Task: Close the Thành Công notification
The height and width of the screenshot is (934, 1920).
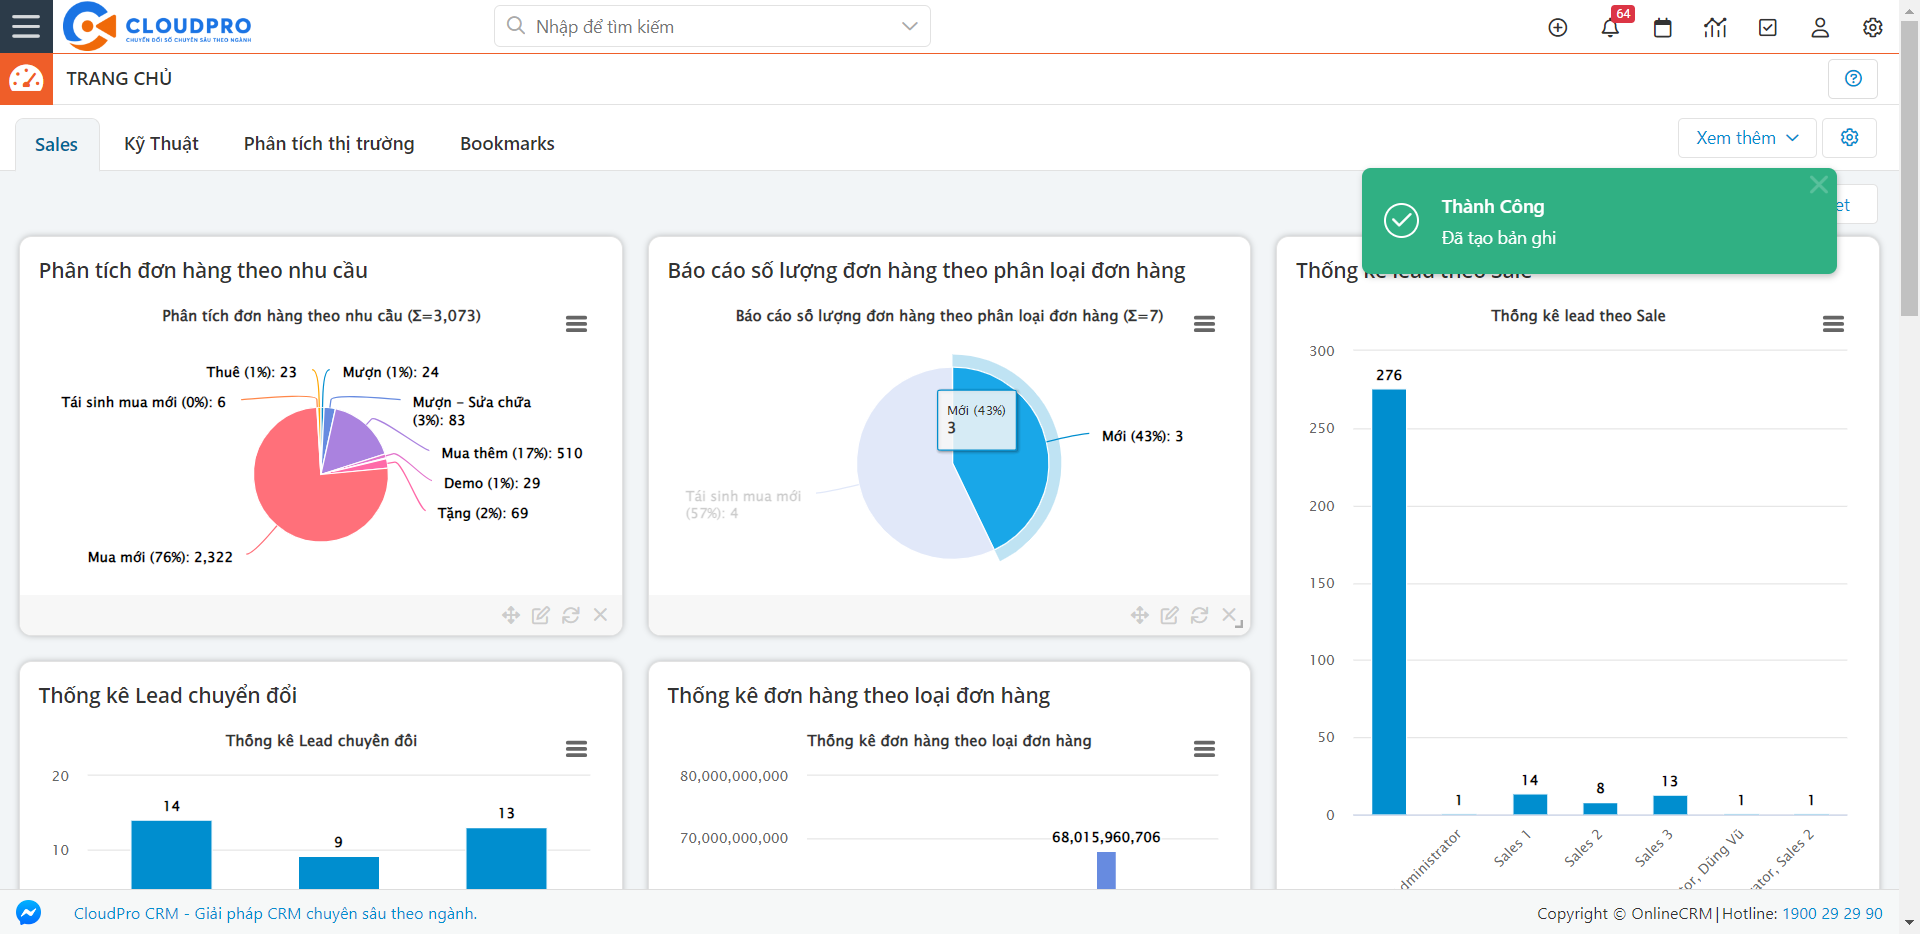Action: tap(1818, 184)
